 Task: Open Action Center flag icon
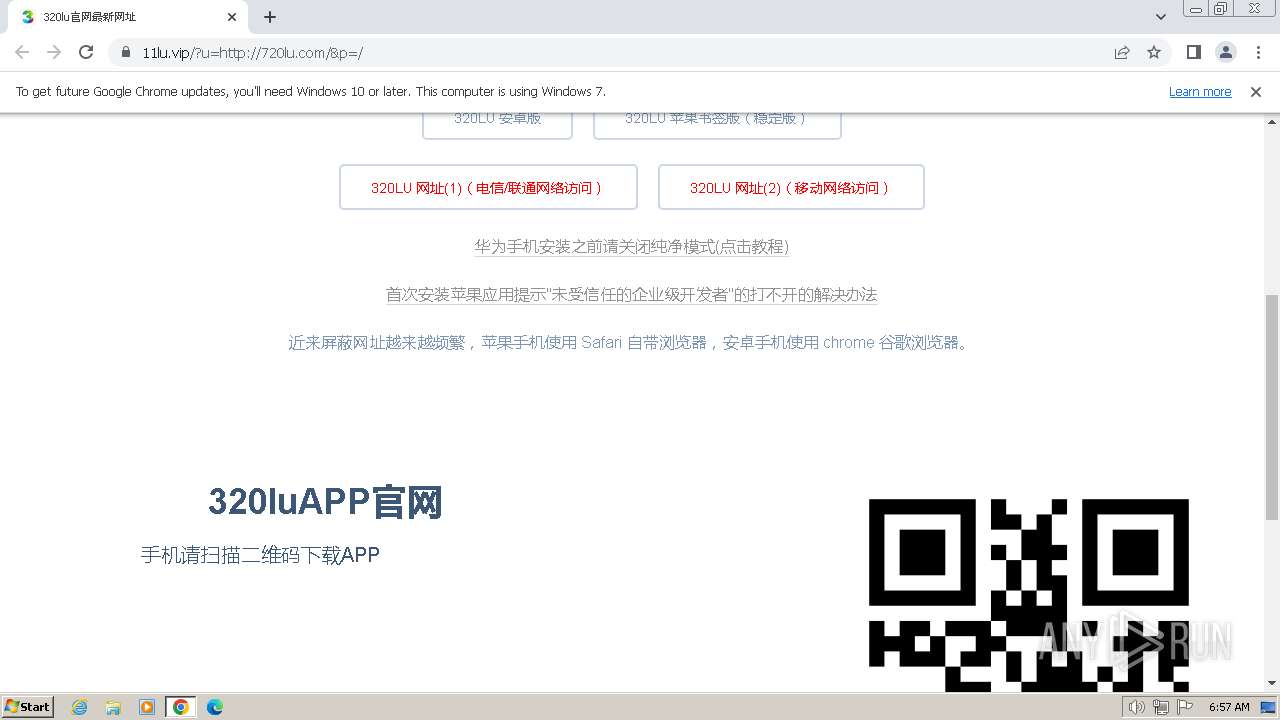[x=1185, y=707]
